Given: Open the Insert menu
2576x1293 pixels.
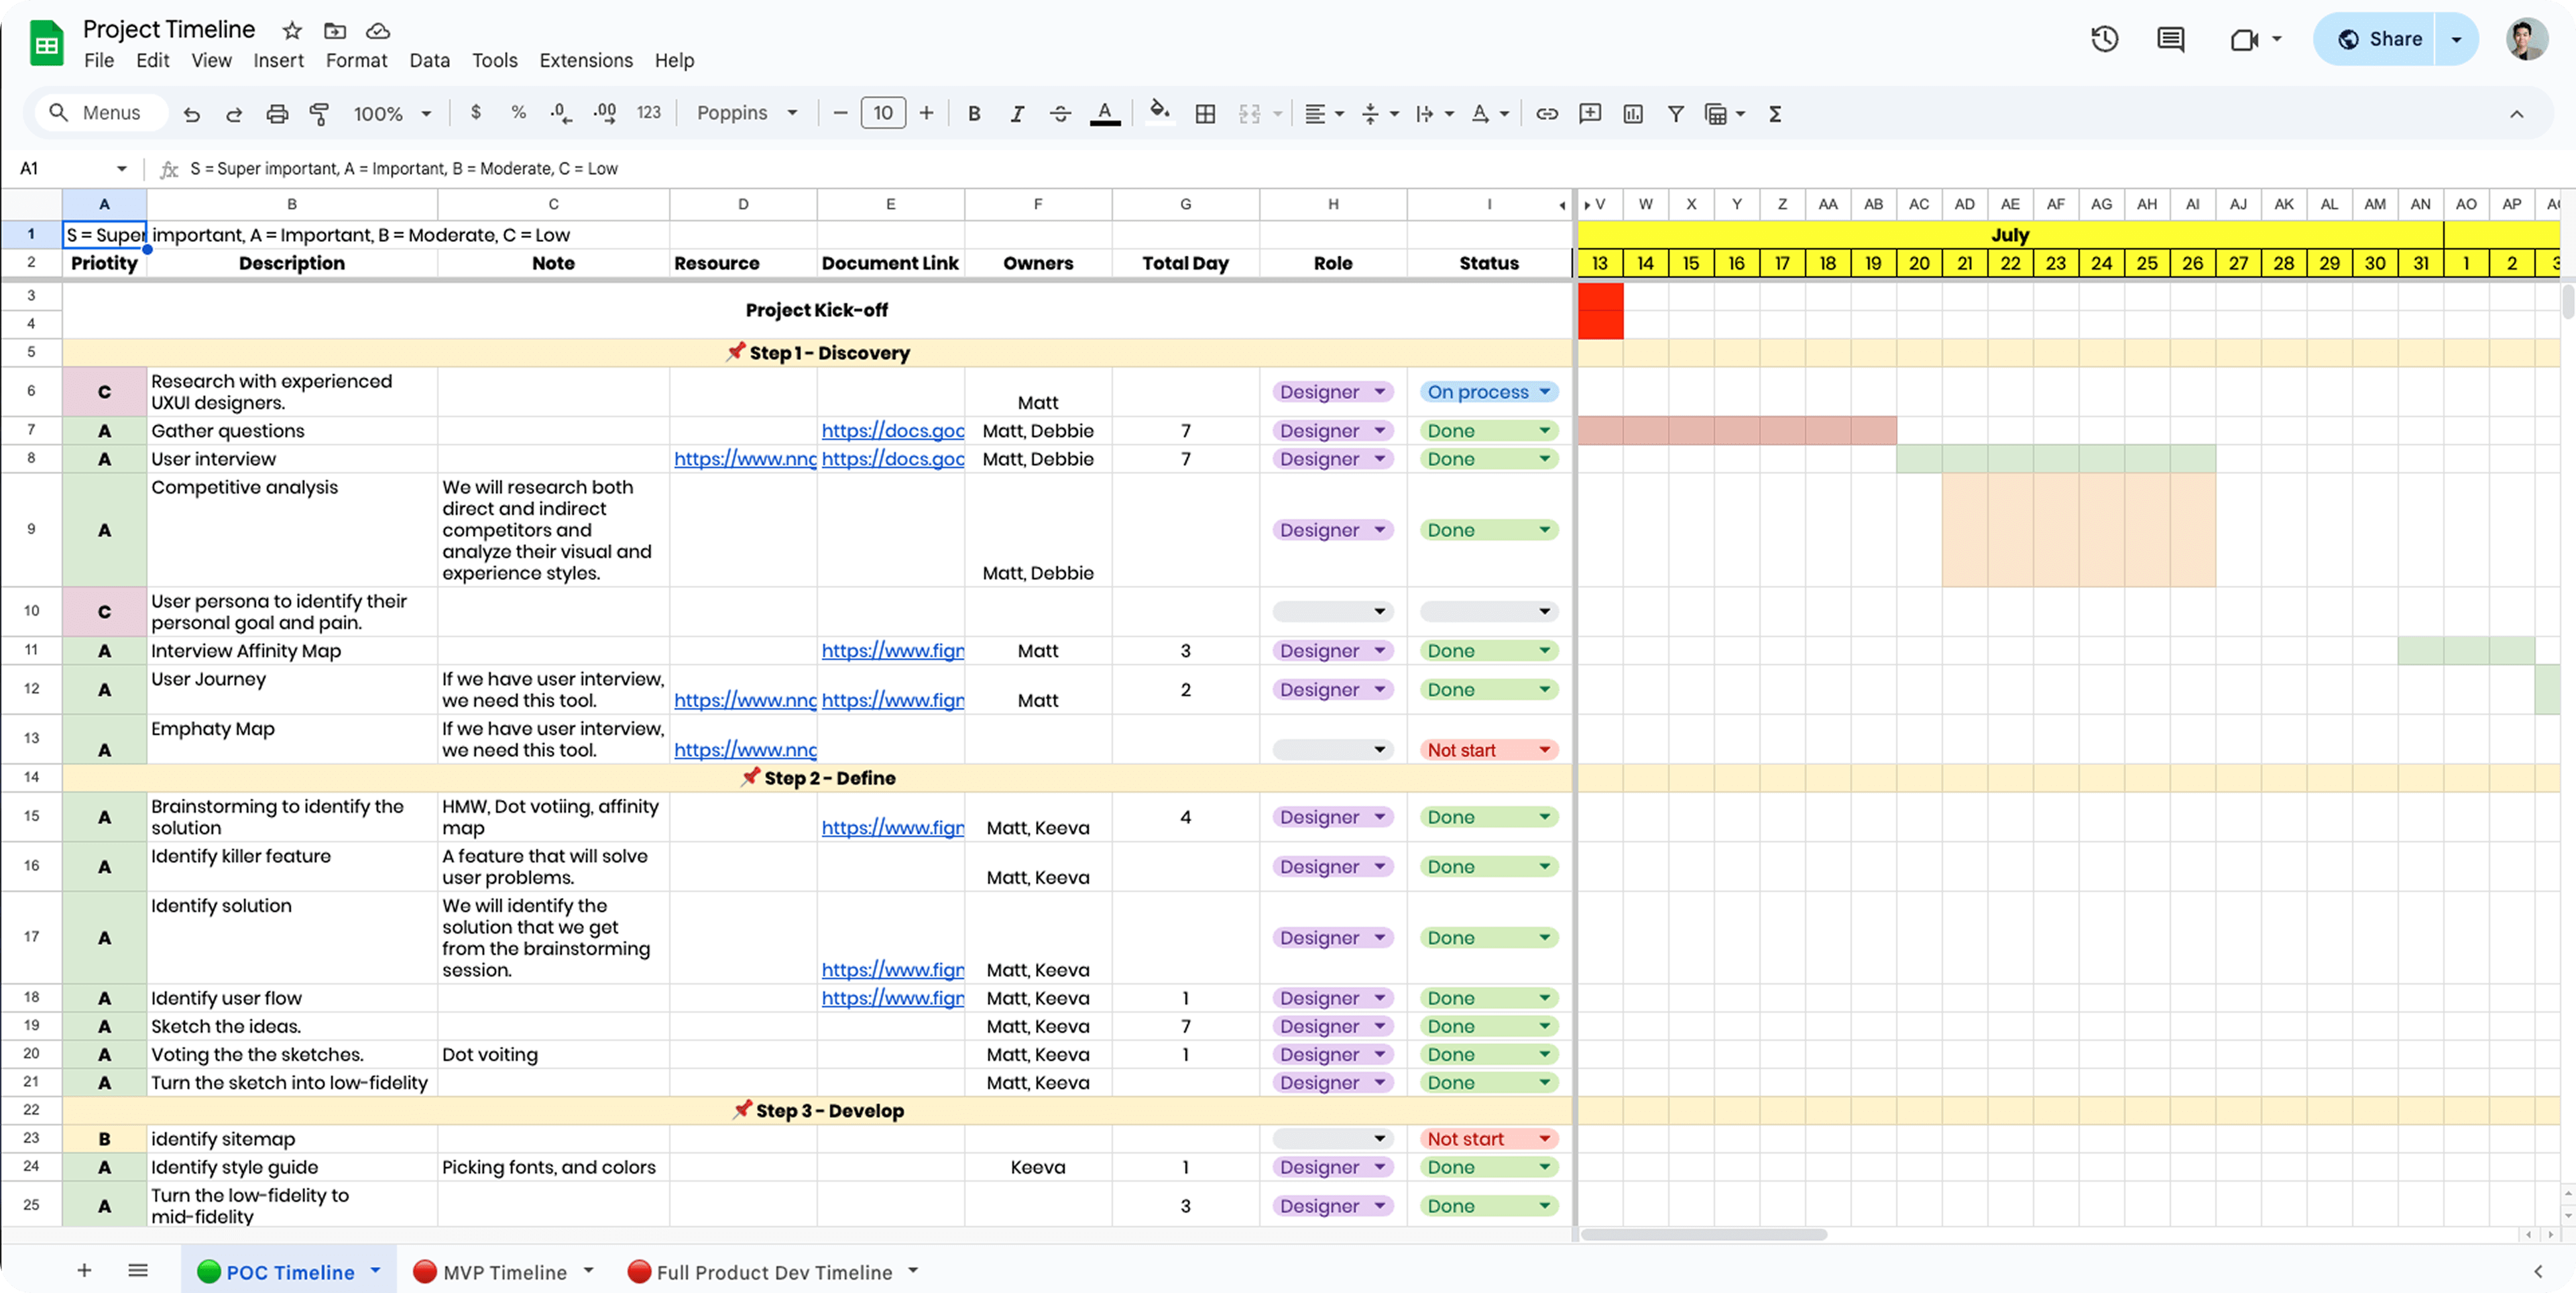Looking at the screenshot, I should click(x=278, y=61).
